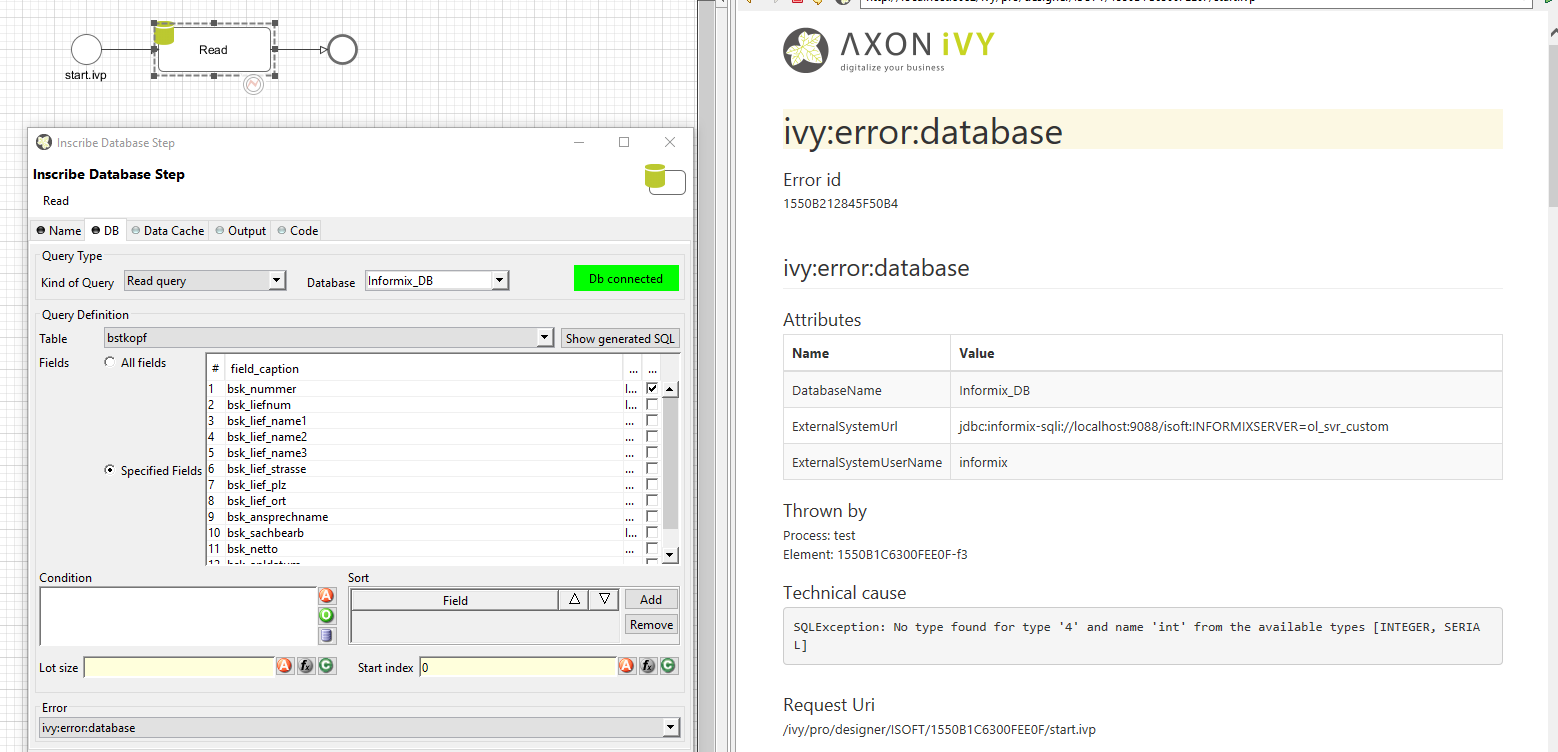Viewport: 1558px width, 752px height.
Task: Click the Condition text area
Action: tap(177, 616)
